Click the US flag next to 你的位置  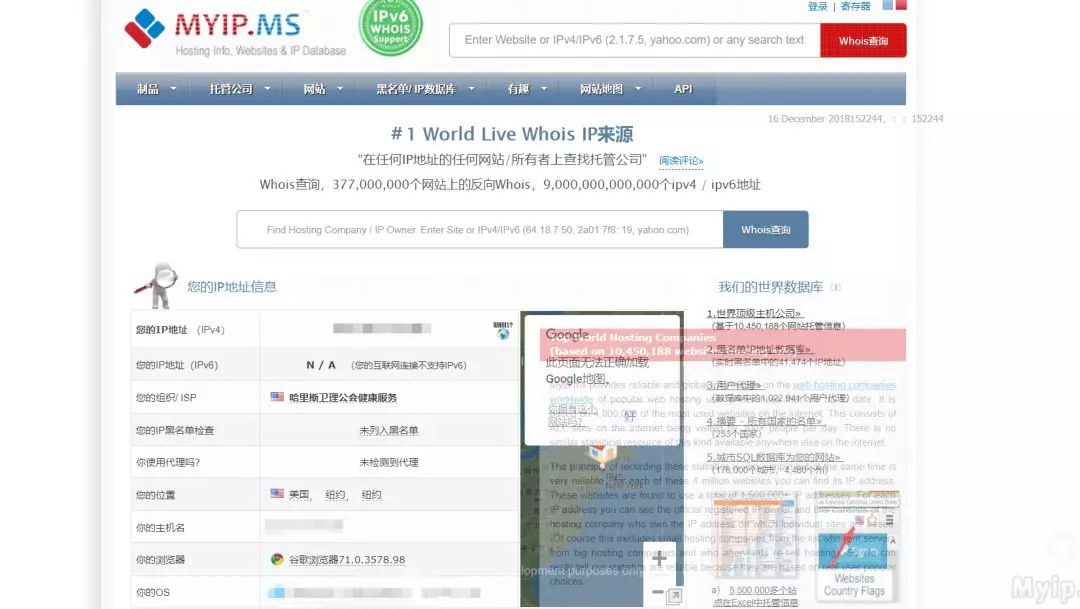click(x=277, y=494)
